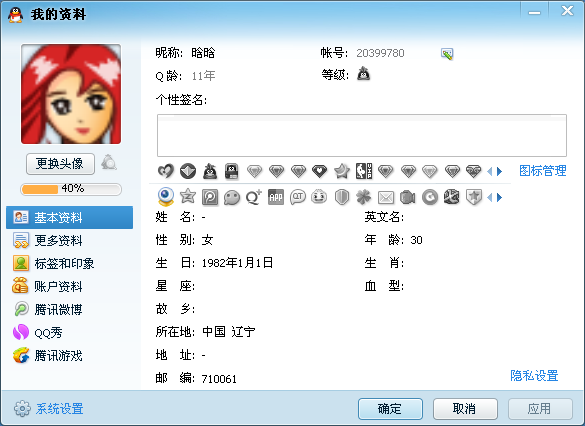The height and width of the screenshot is (426, 585).
Task: Open the 图标管理 link
Action: (x=543, y=171)
